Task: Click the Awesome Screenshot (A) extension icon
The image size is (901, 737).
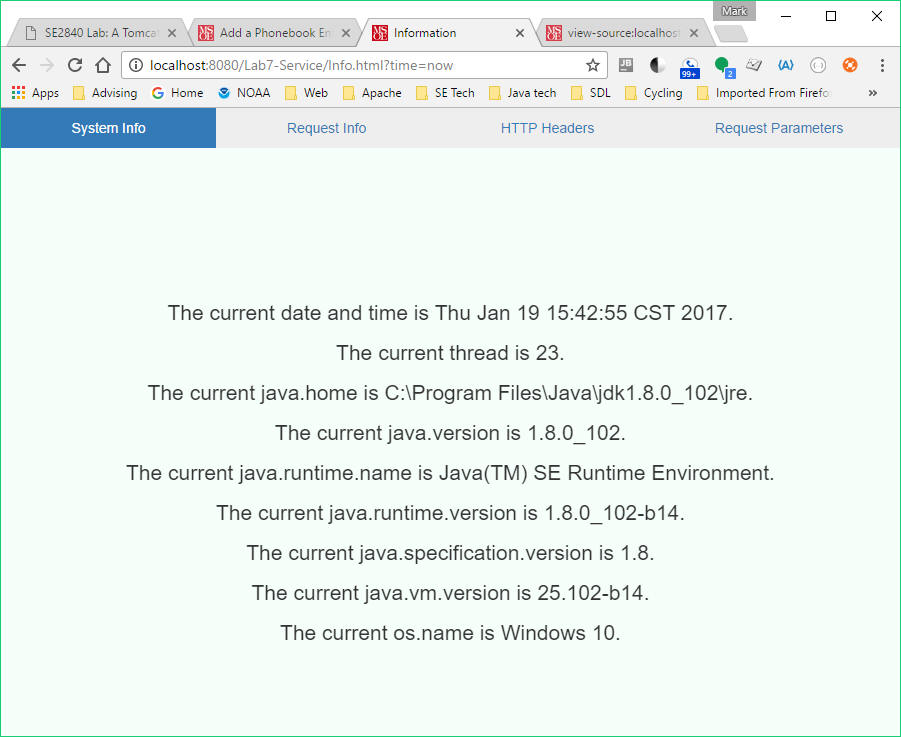Action: [x=786, y=64]
